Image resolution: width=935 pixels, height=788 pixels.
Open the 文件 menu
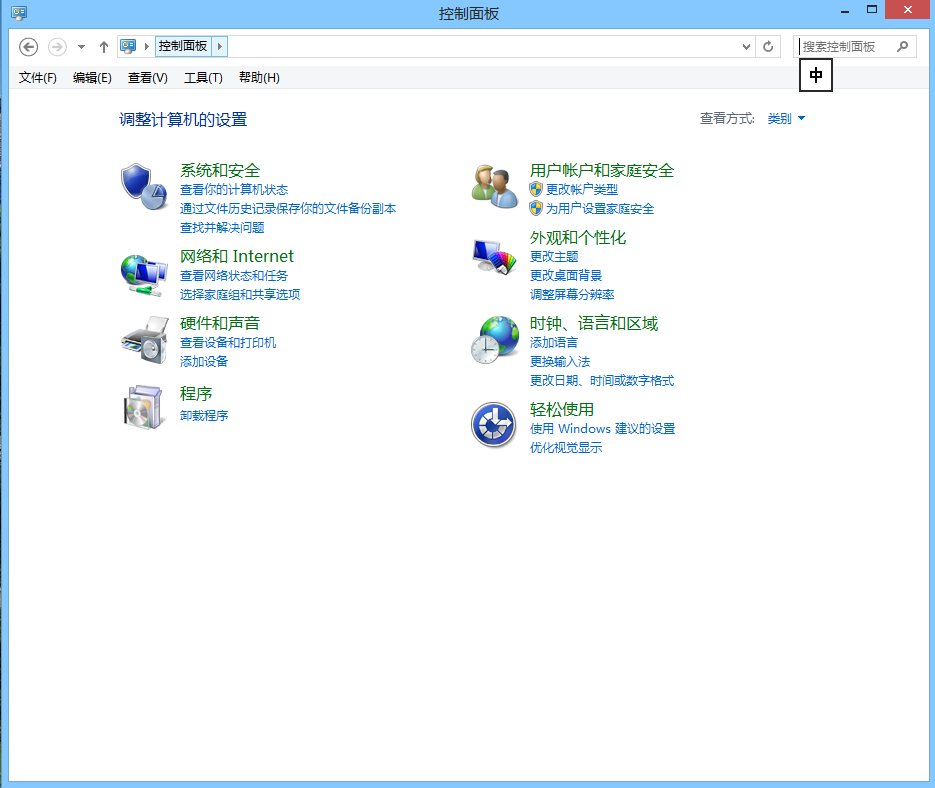pyautogui.click(x=36, y=77)
